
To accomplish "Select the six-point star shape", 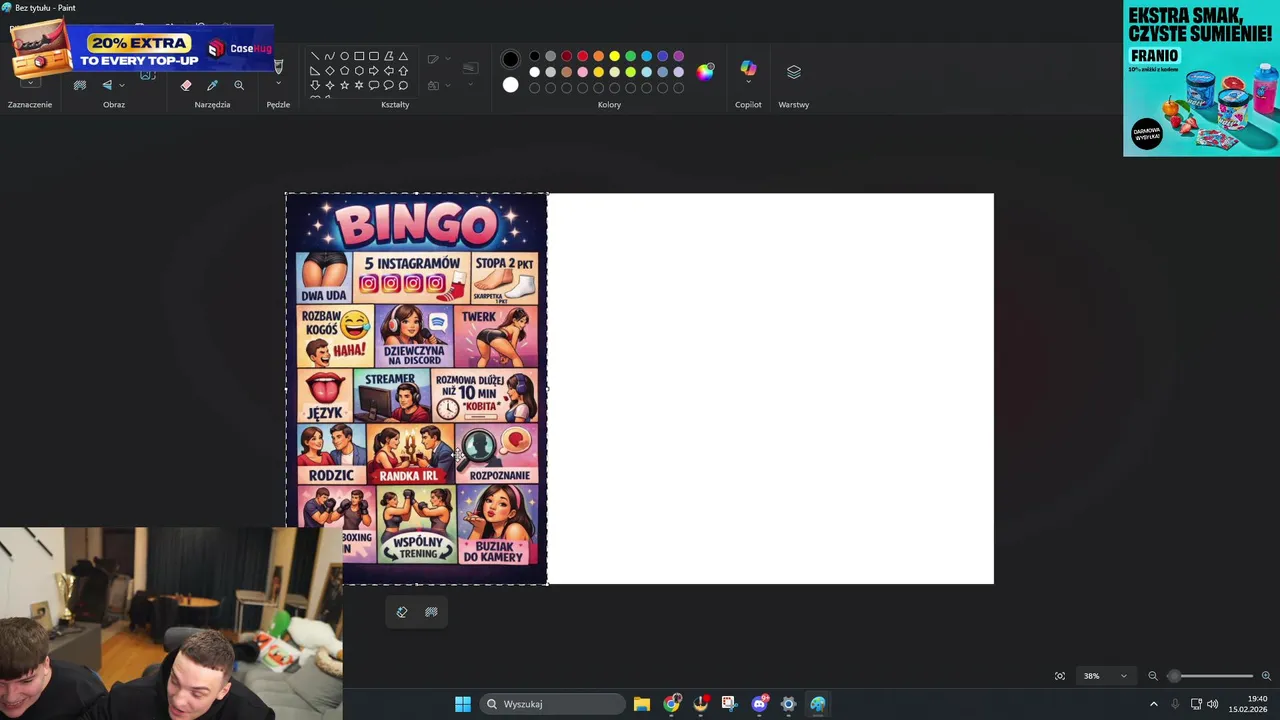I will point(359,86).
